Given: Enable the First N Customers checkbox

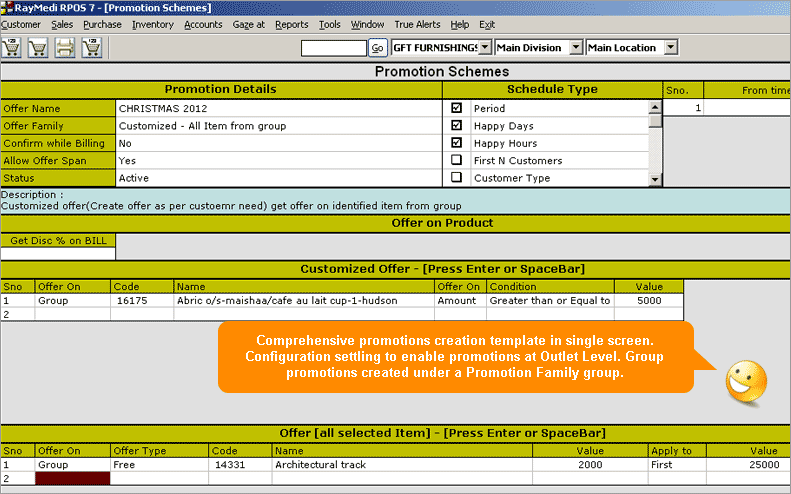Looking at the screenshot, I should coord(457,160).
